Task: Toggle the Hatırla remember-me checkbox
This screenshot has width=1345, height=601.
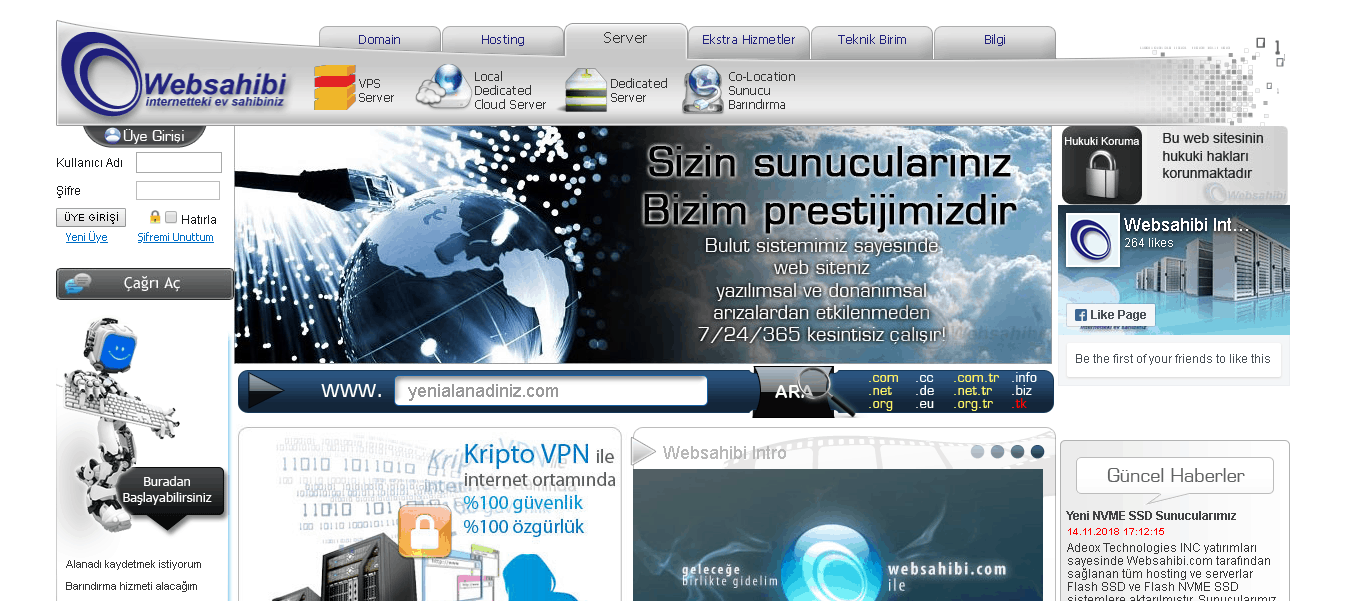Action: pyautogui.click(x=171, y=218)
